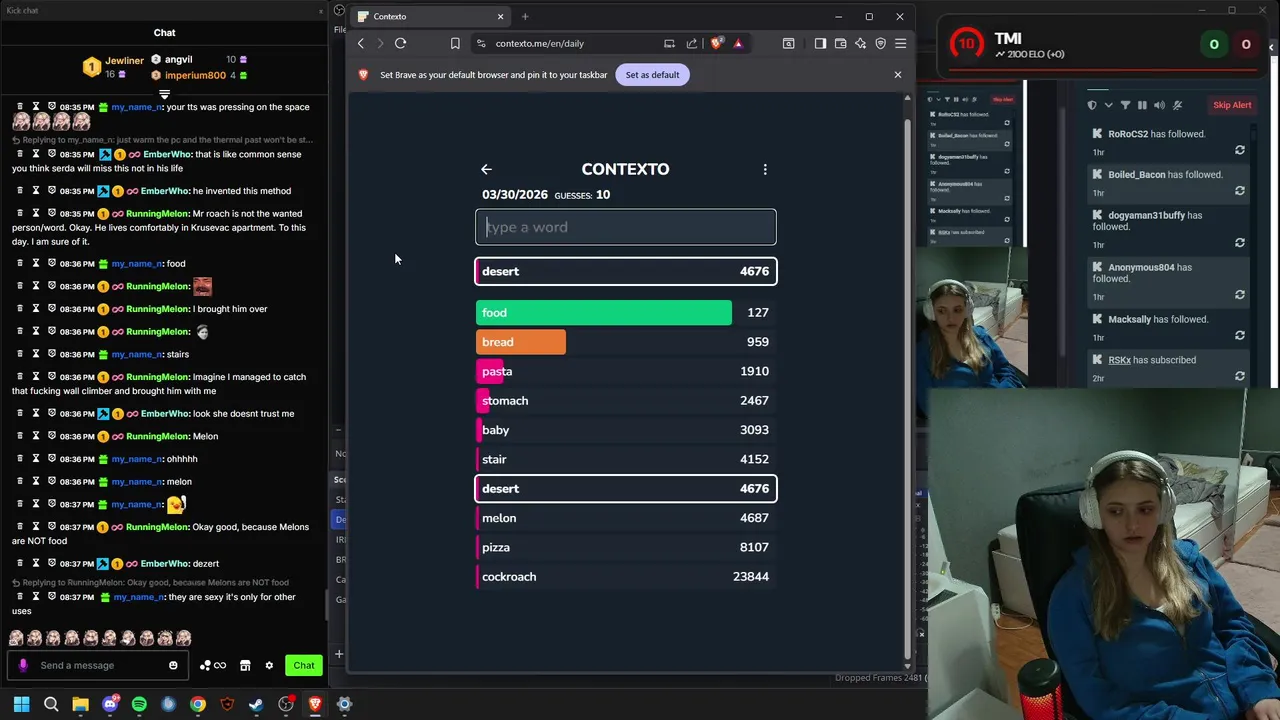Screen dimensions: 1280x720
Task: Open Brave Wallet icon
Action: point(840,43)
